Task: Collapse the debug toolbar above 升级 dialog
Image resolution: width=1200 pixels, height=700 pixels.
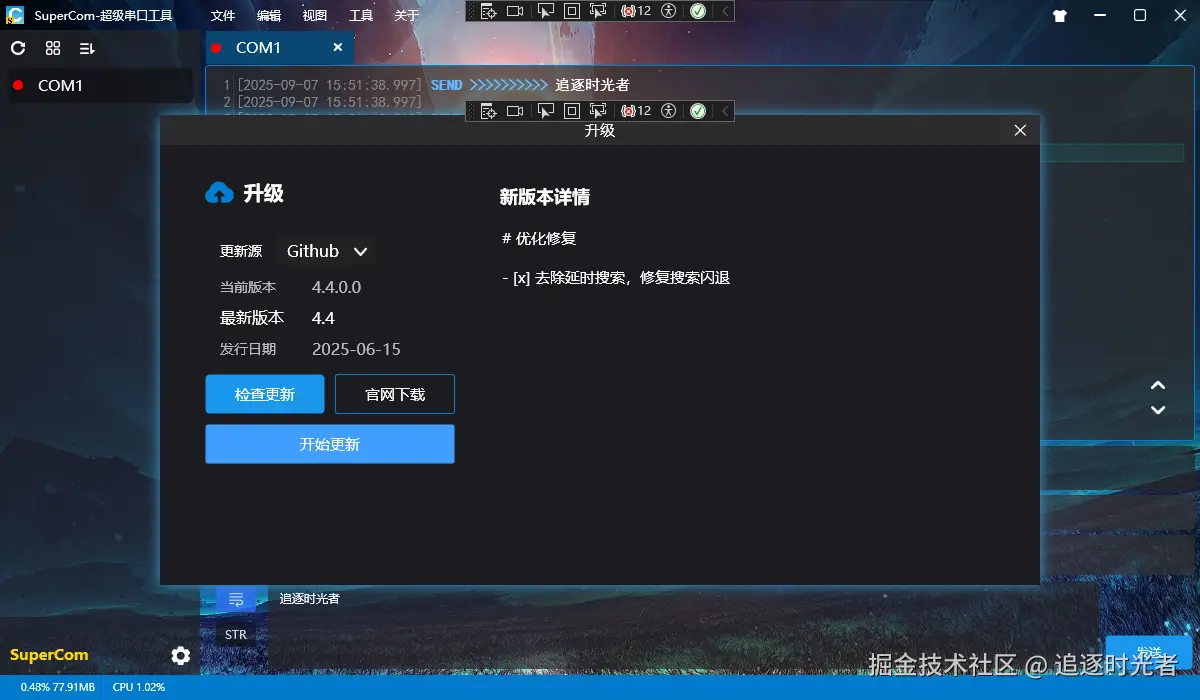Action: pyautogui.click(x=725, y=111)
